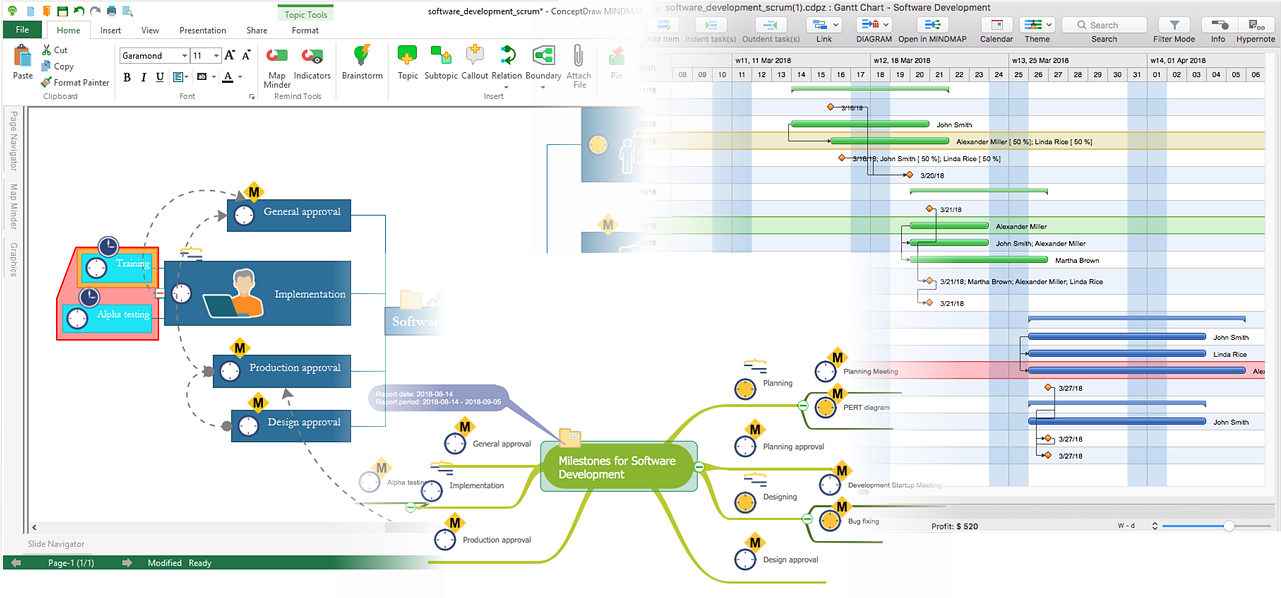Click Copy in the Clipboard group
This screenshot has height=598, width=1281.
point(57,66)
